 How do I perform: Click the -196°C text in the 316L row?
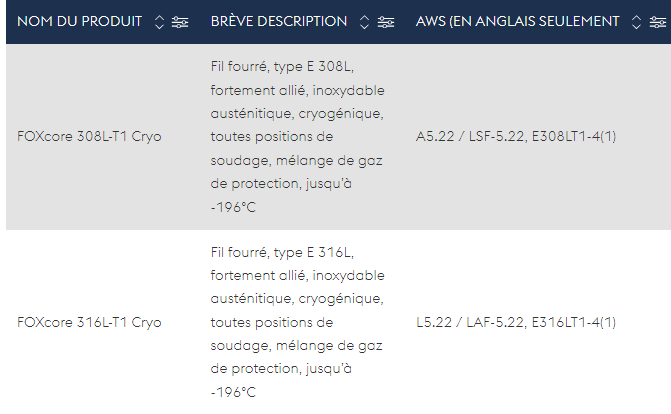tap(233, 392)
